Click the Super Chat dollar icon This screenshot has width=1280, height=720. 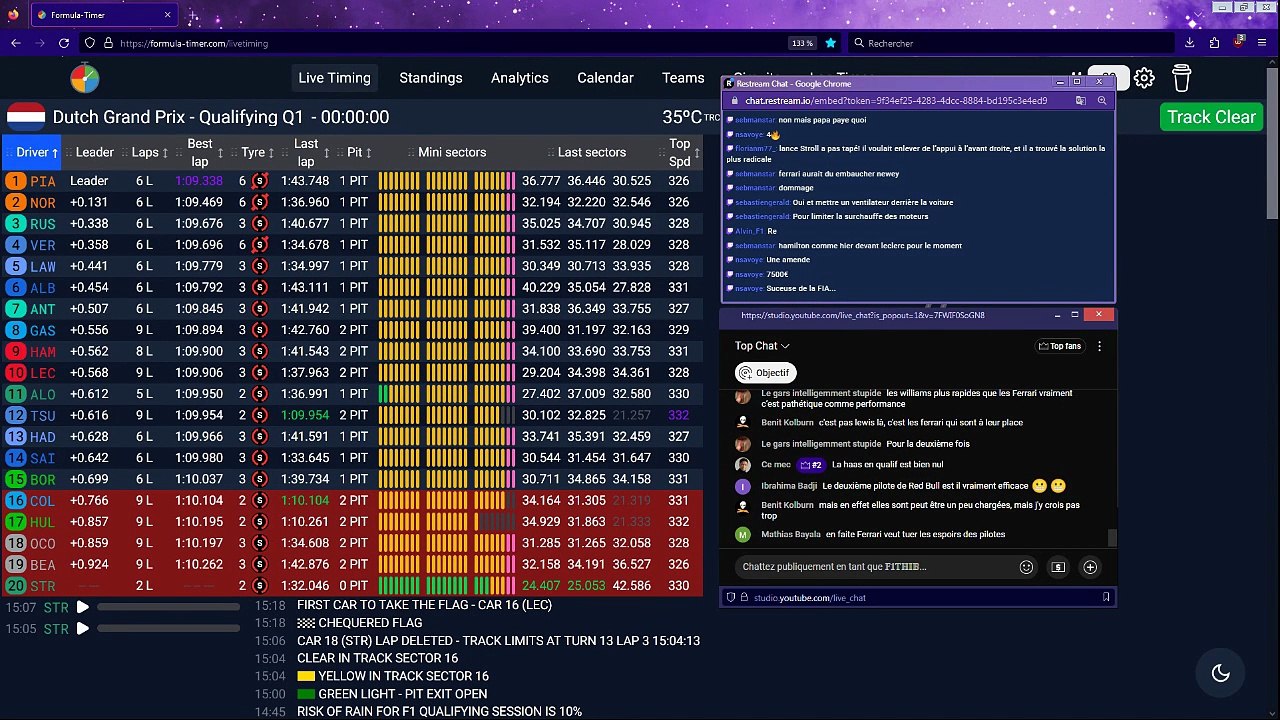click(x=1058, y=567)
